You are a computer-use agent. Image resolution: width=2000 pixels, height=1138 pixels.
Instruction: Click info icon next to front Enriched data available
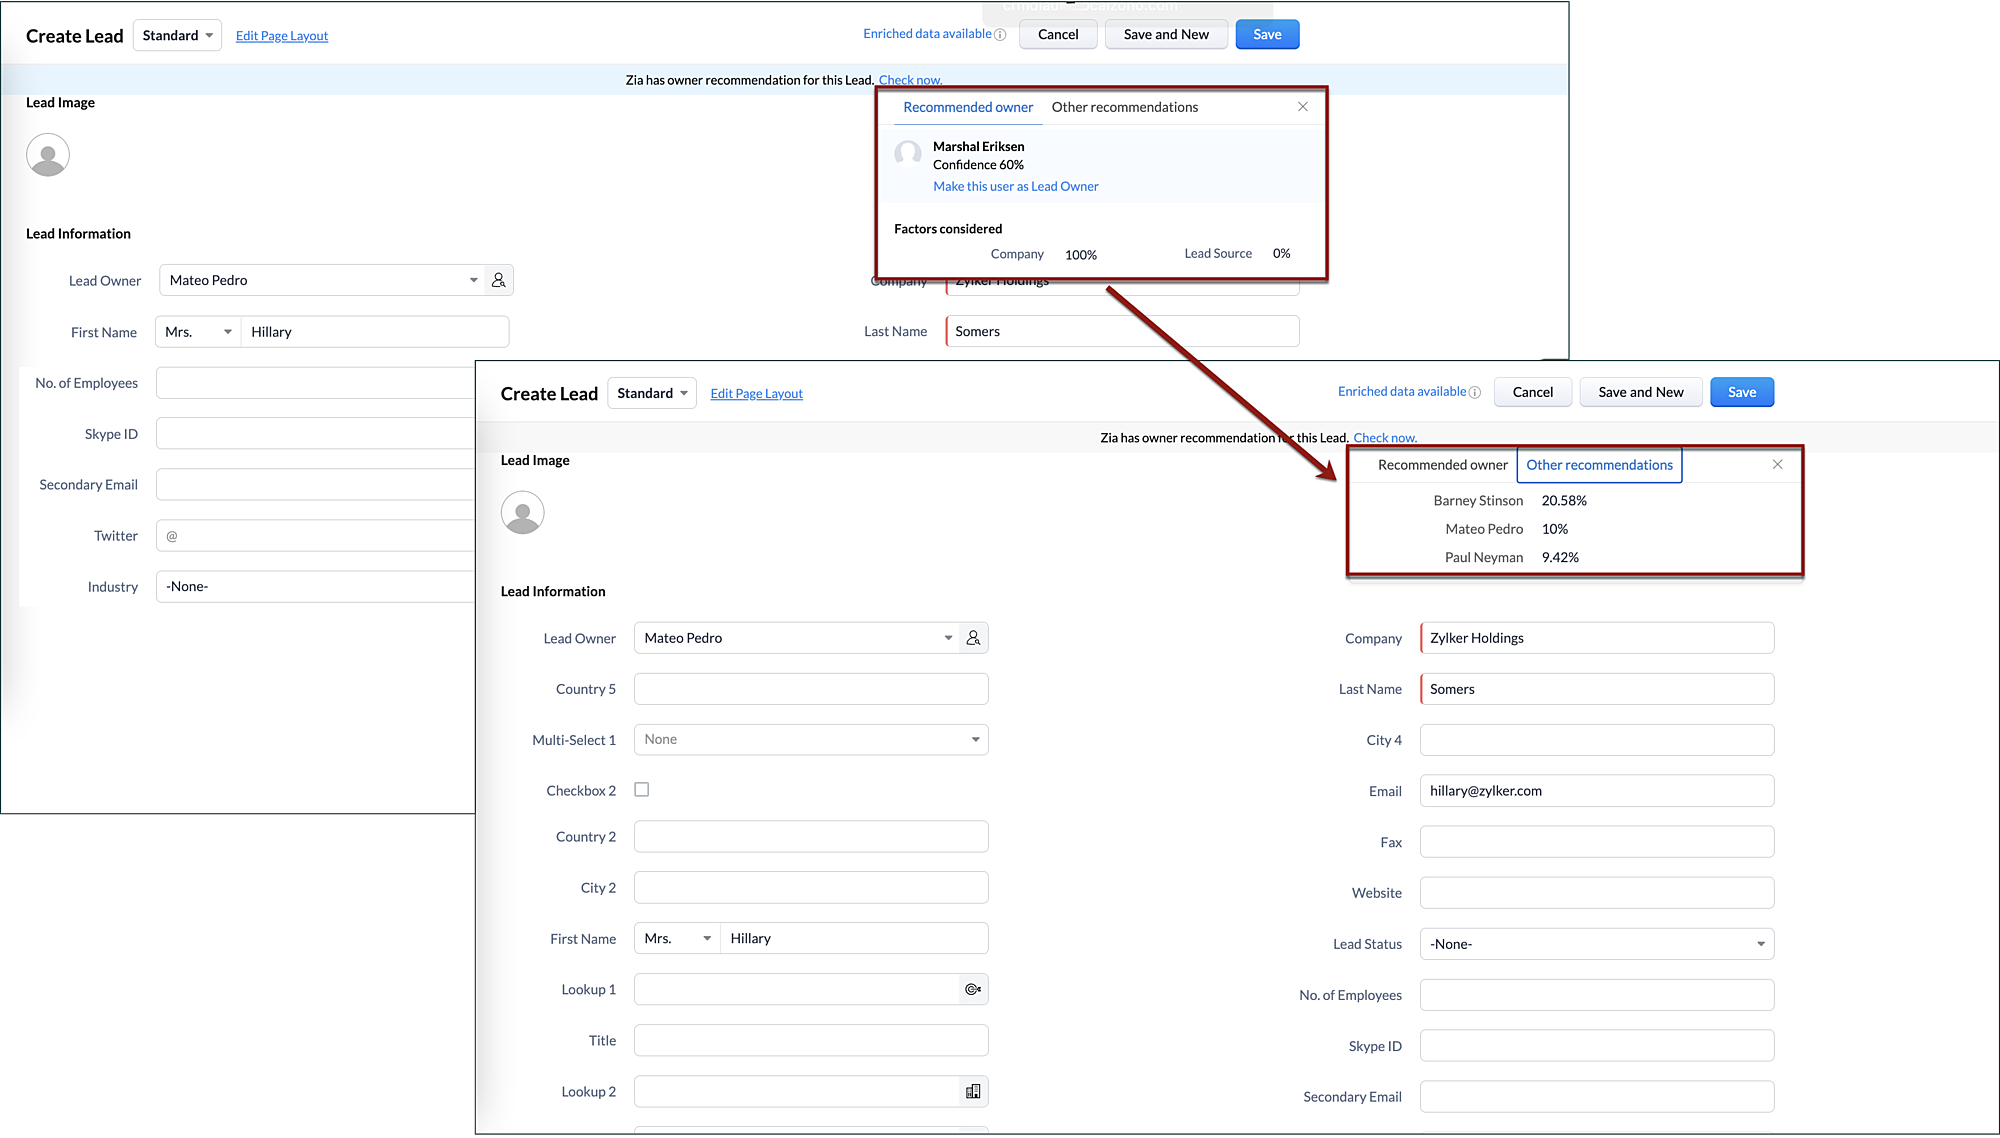tap(1474, 392)
